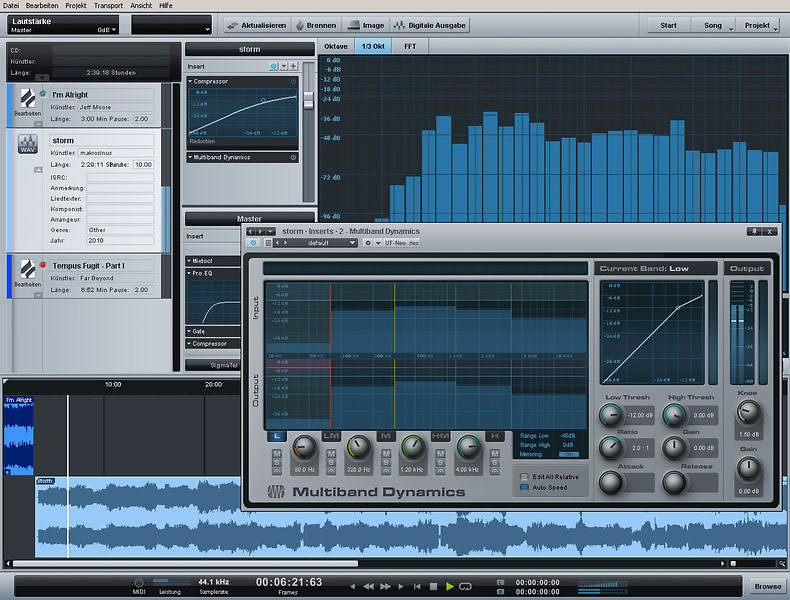The width and height of the screenshot is (790, 600).
Task: Expand the Gate master insert
Action: click(188, 331)
